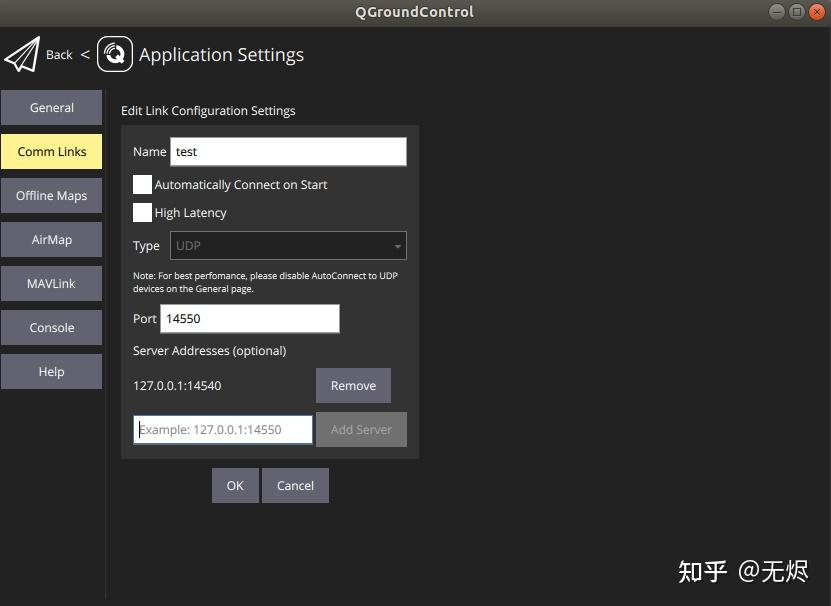This screenshot has height=606, width=831.
Task: Click the Add Server button
Action: point(360,429)
